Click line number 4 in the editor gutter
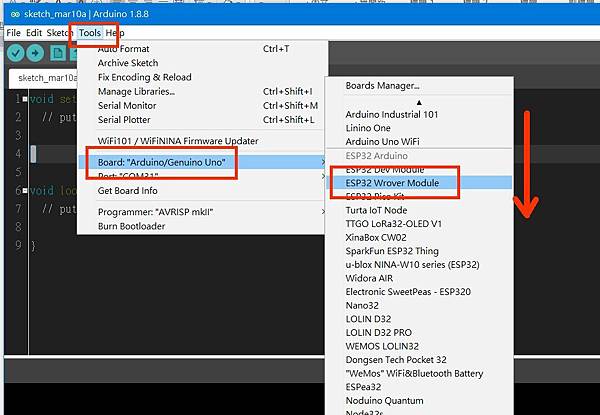600x415 pixels. [18, 154]
